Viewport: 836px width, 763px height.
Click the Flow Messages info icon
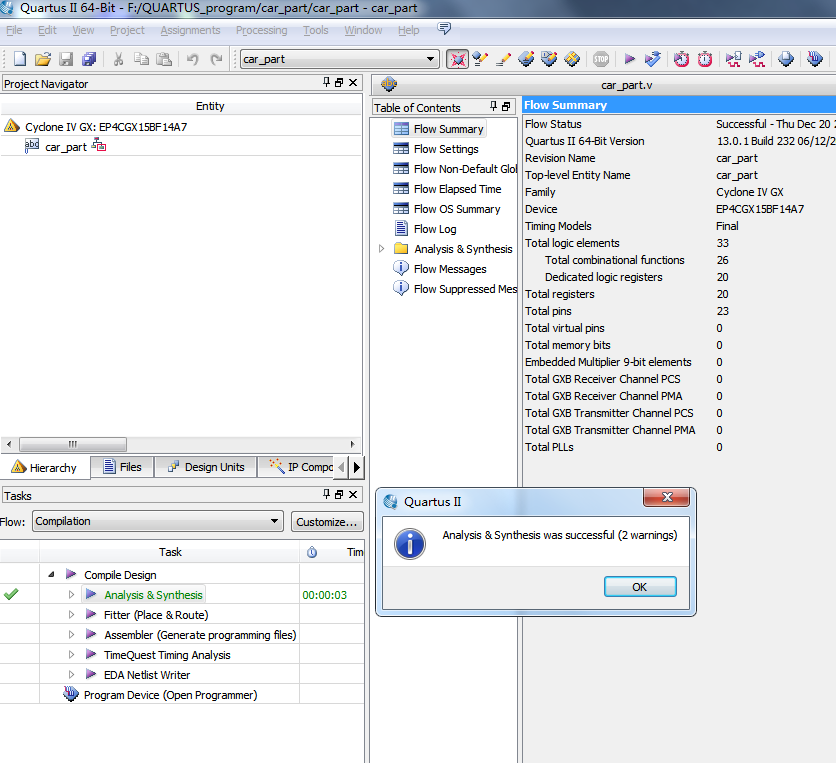pyautogui.click(x=401, y=269)
